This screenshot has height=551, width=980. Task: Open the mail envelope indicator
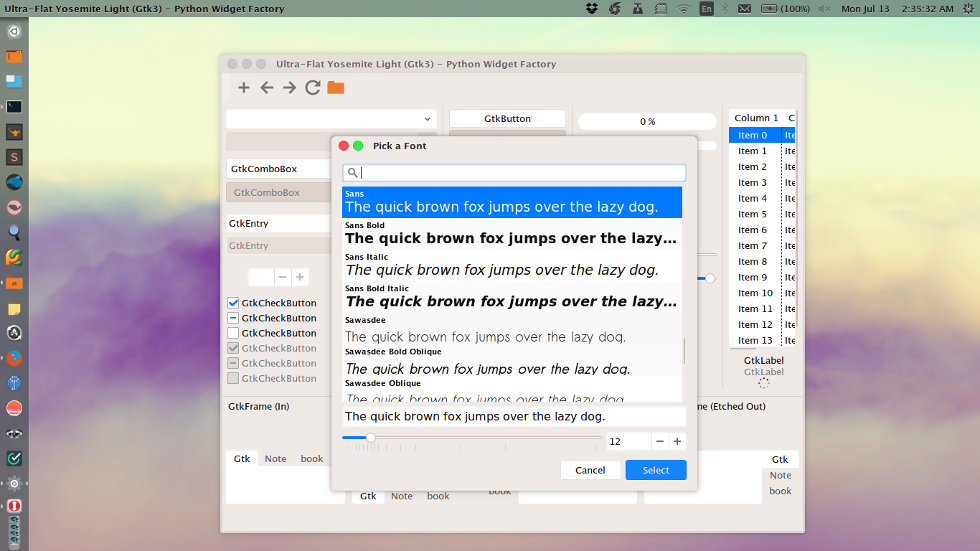click(744, 9)
